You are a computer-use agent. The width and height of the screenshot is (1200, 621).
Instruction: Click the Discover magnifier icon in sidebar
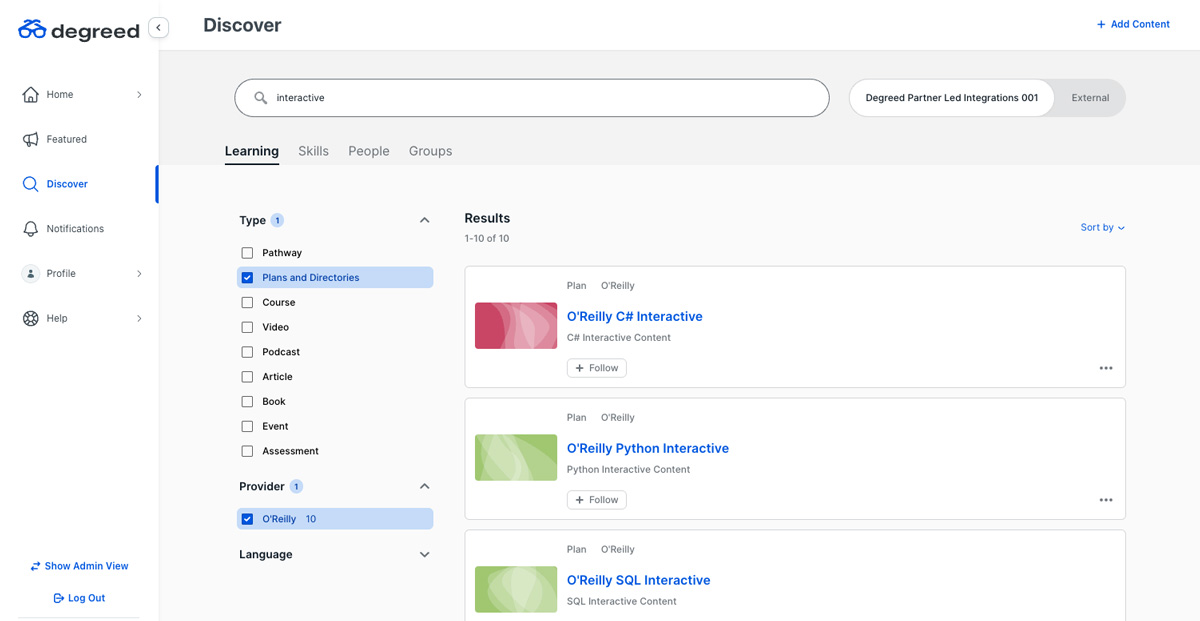pyautogui.click(x=31, y=184)
